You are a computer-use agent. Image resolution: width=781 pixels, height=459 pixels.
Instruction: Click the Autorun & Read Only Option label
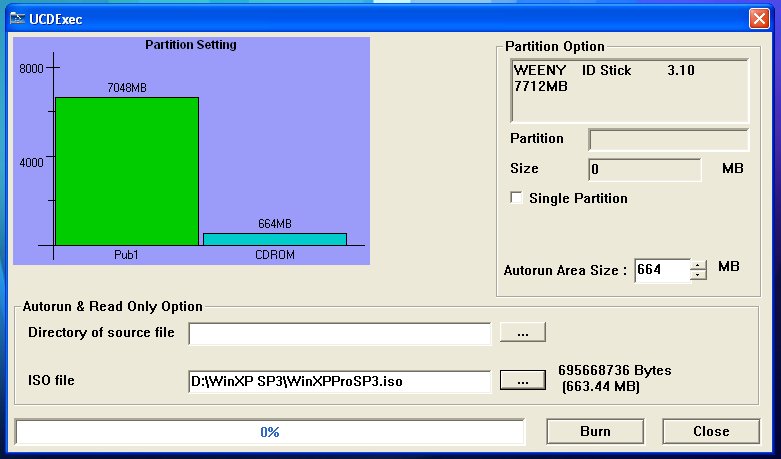[113, 306]
